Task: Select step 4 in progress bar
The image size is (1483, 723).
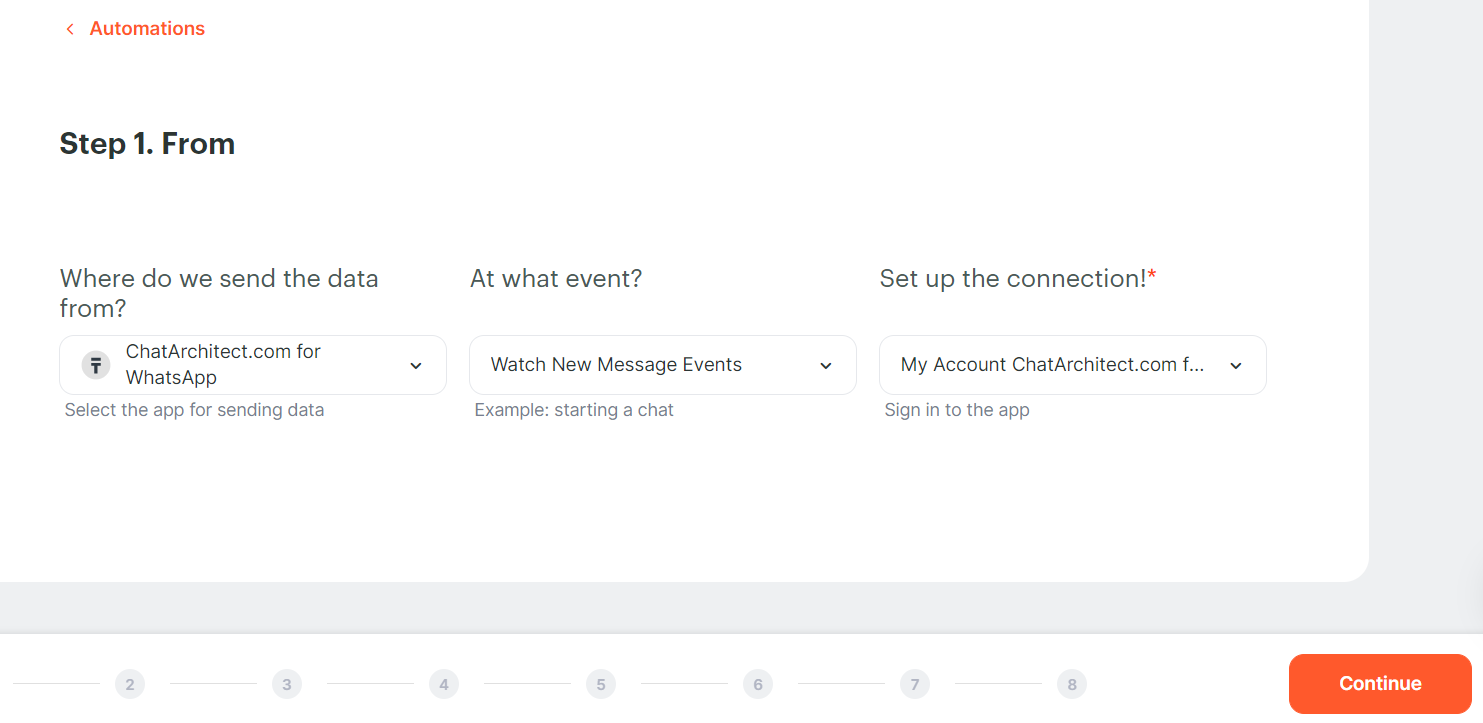Action: click(443, 684)
